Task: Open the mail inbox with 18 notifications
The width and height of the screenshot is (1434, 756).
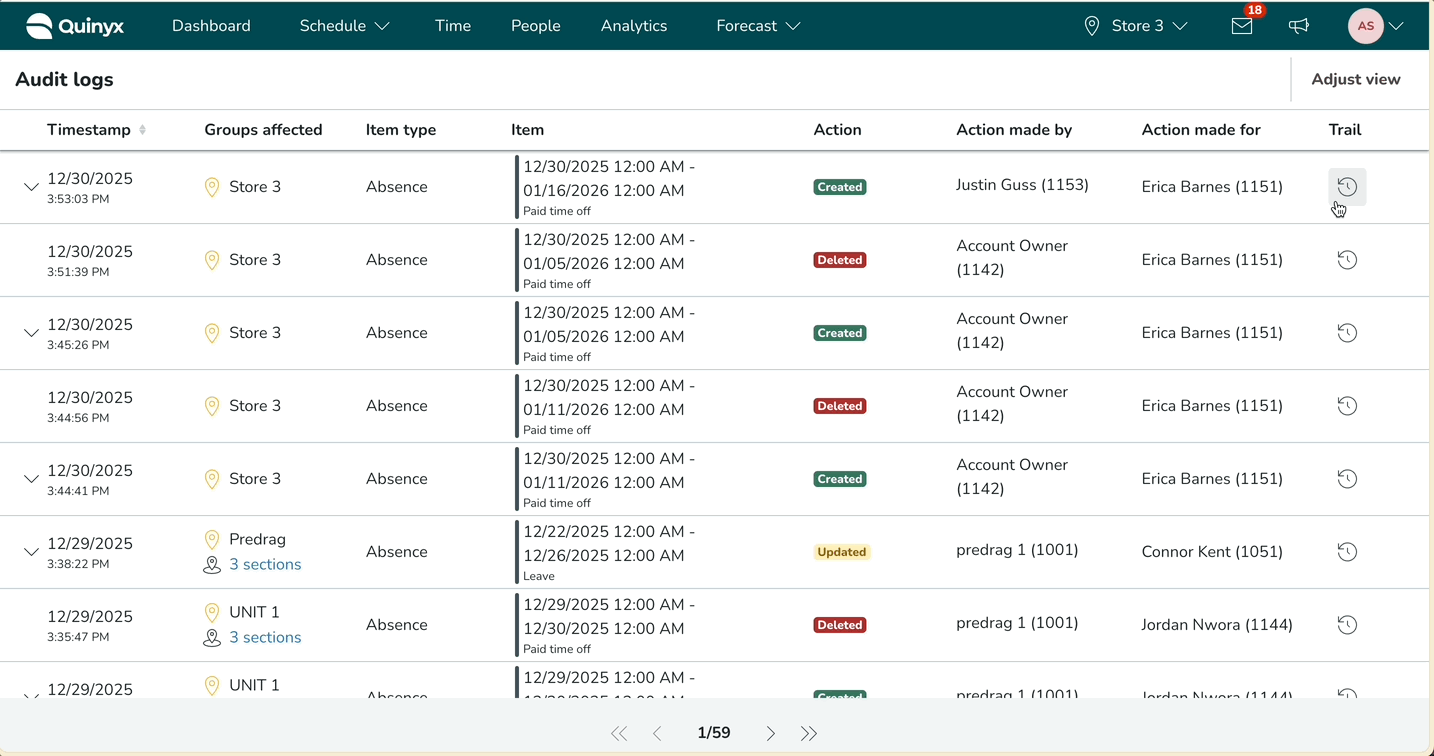Action: [x=1242, y=26]
